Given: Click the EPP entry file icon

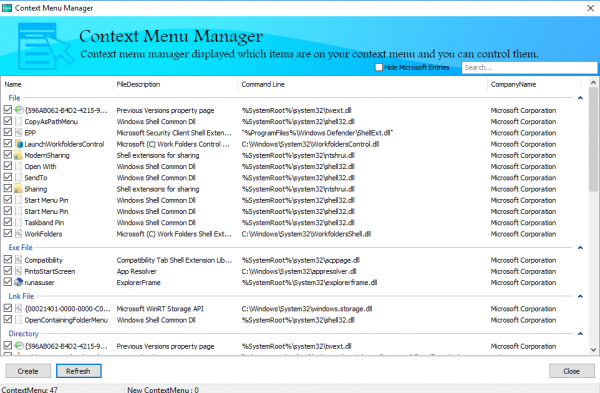Looking at the screenshot, I should pyautogui.click(x=18, y=133).
